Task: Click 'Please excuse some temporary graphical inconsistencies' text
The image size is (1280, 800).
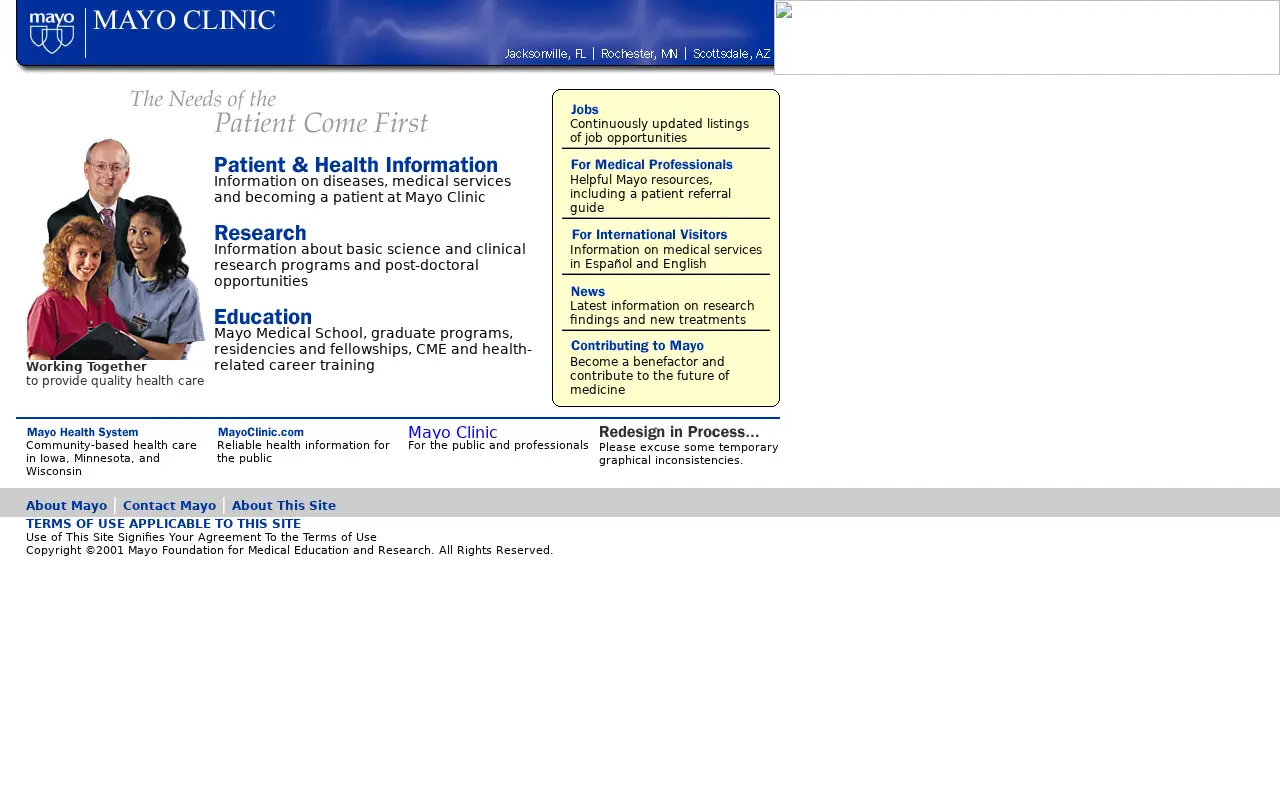Action: click(688, 454)
